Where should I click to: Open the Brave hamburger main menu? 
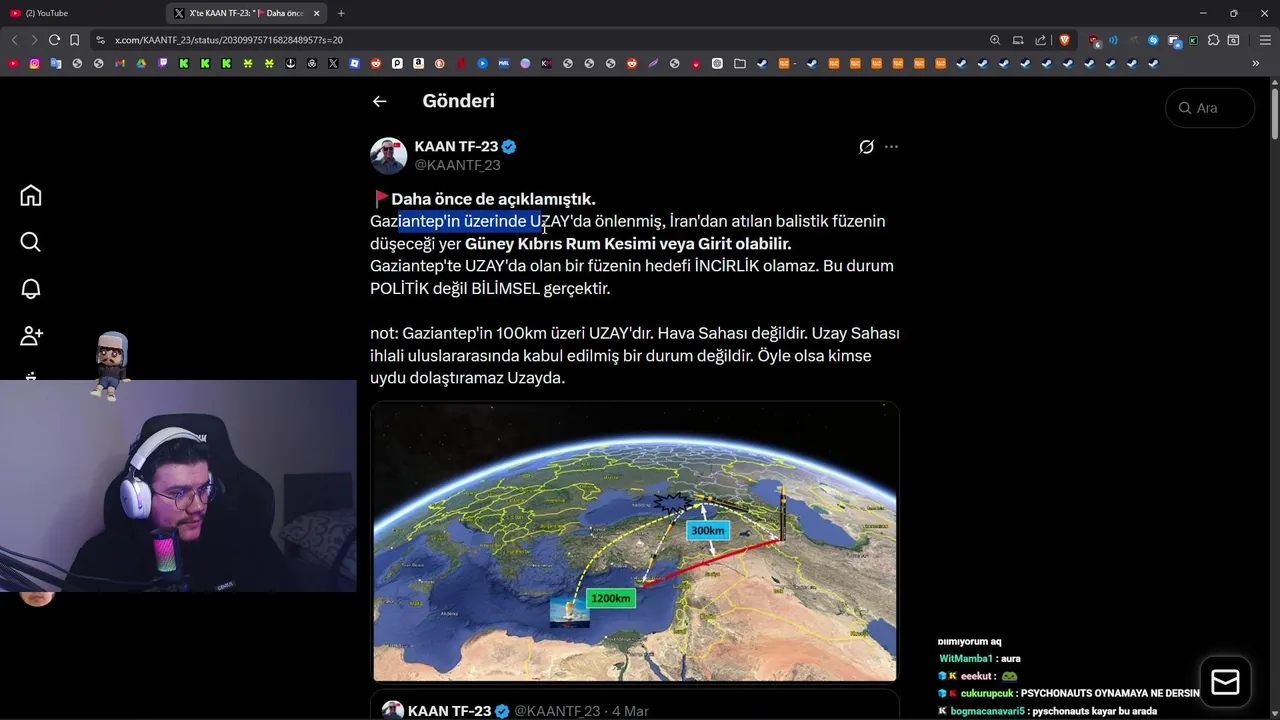[x=1265, y=40]
